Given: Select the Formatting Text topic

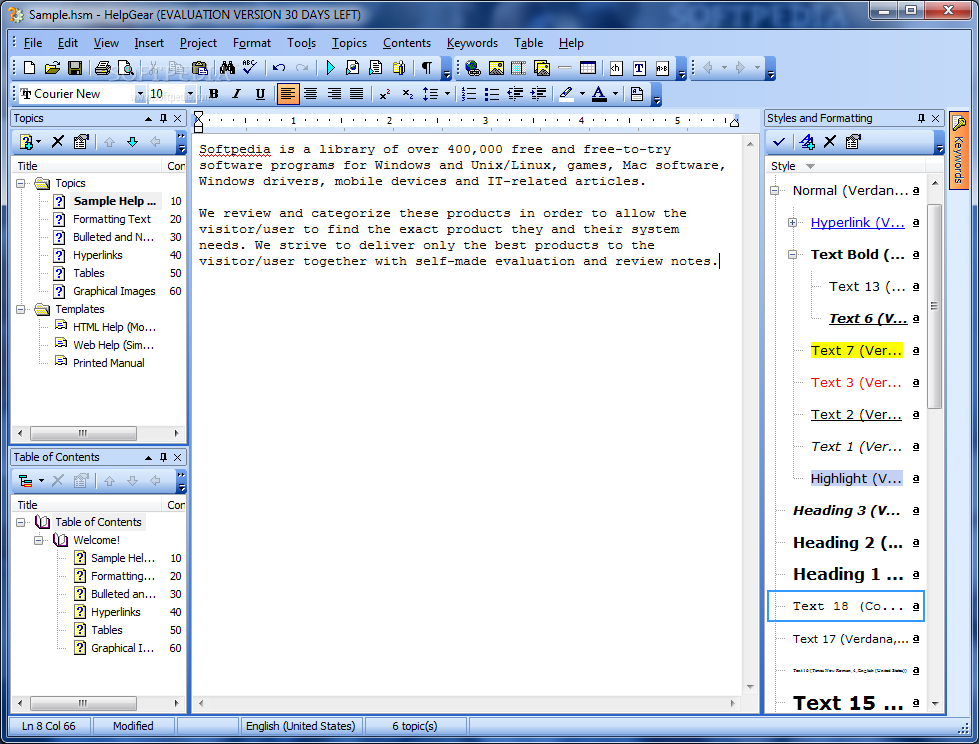Looking at the screenshot, I should coord(112,219).
